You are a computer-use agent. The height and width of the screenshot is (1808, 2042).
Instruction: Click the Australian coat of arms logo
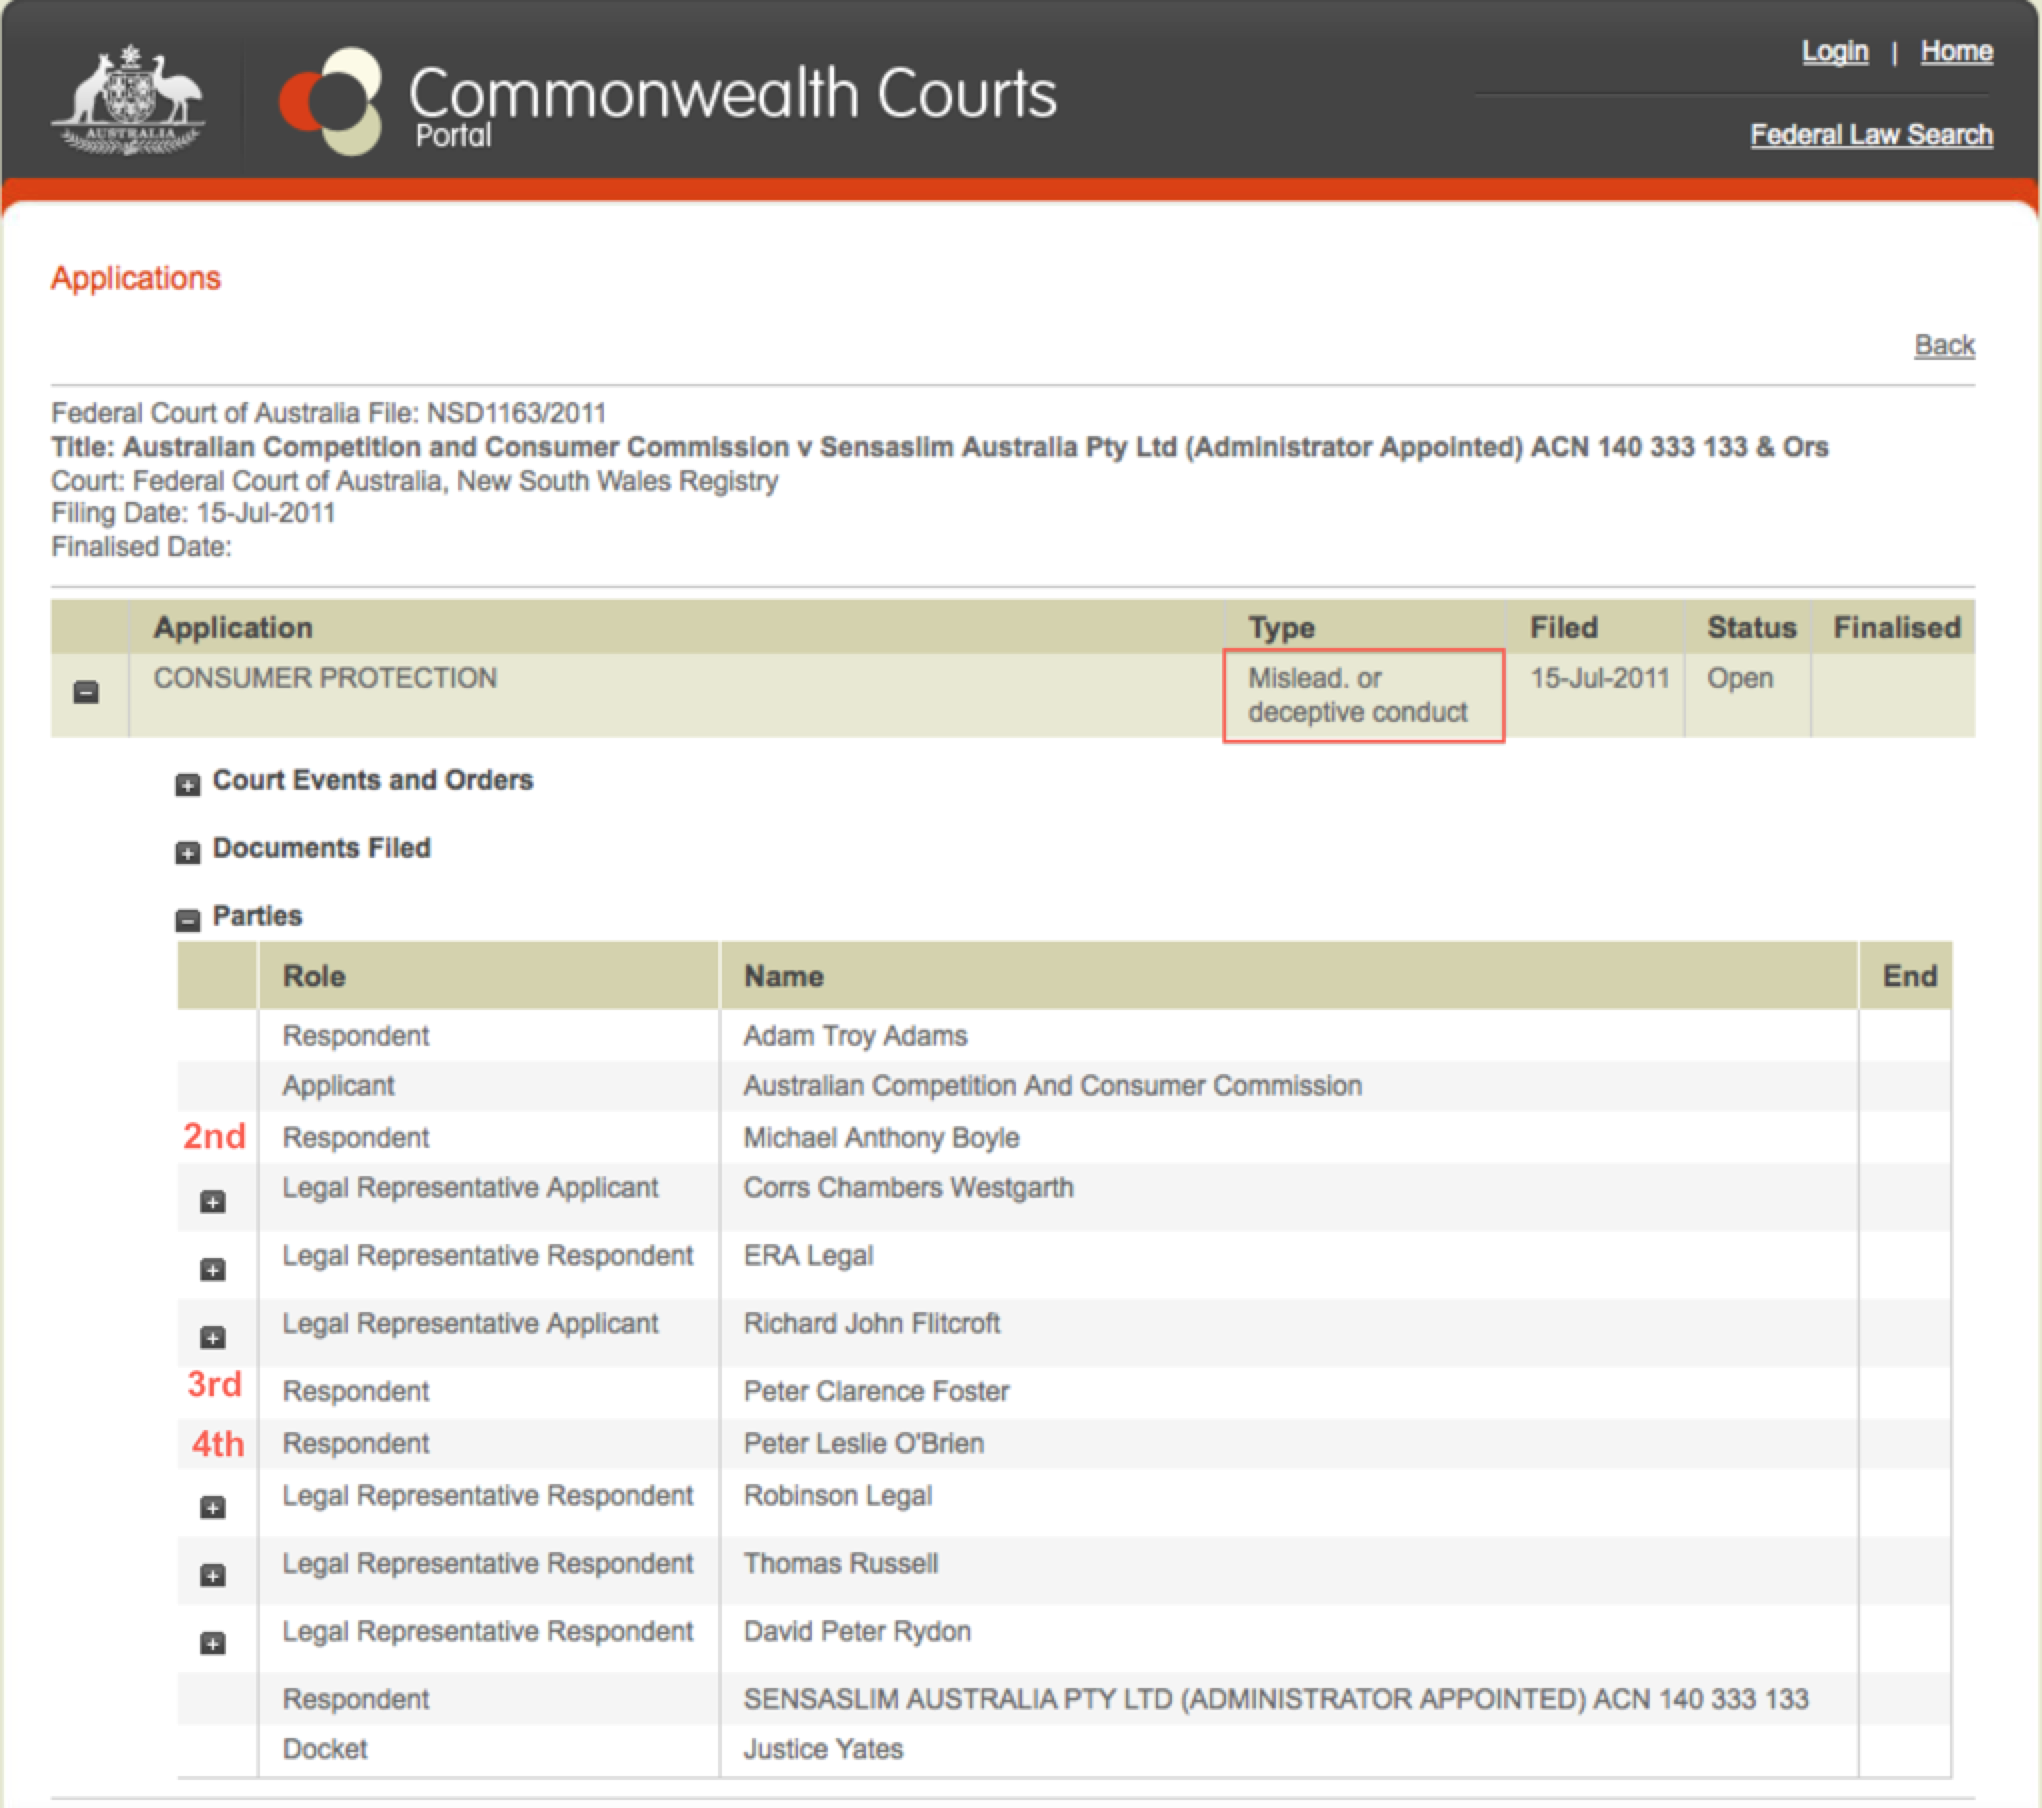pos(128,100)
